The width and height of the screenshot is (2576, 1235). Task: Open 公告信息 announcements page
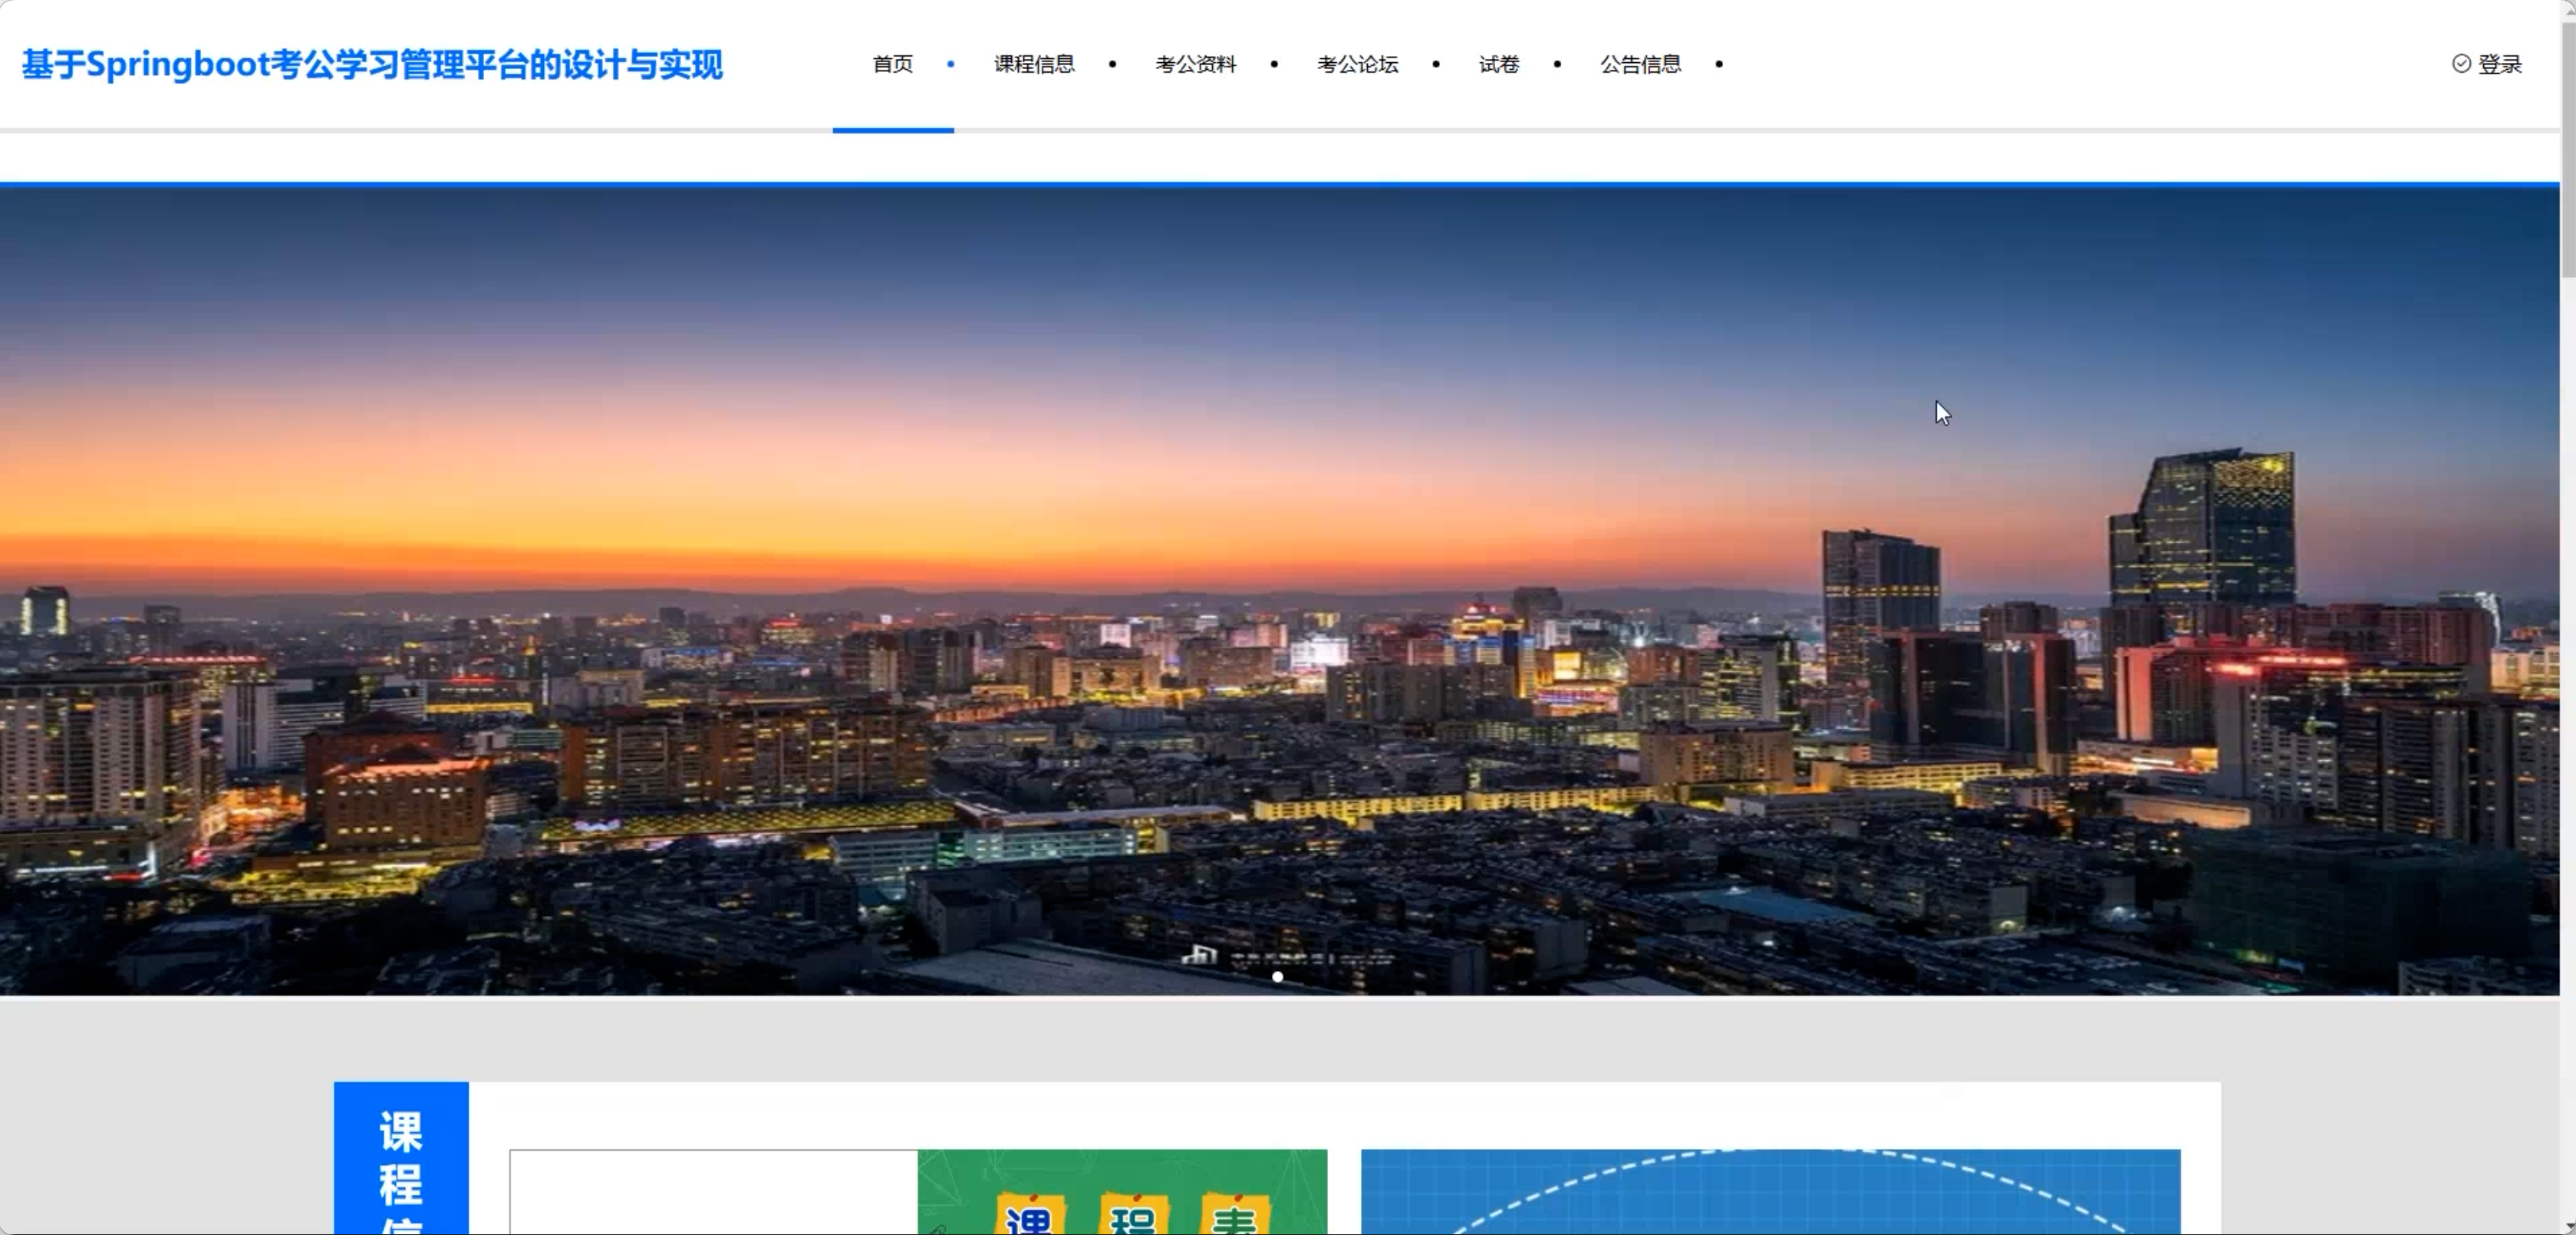[1640, 64]
